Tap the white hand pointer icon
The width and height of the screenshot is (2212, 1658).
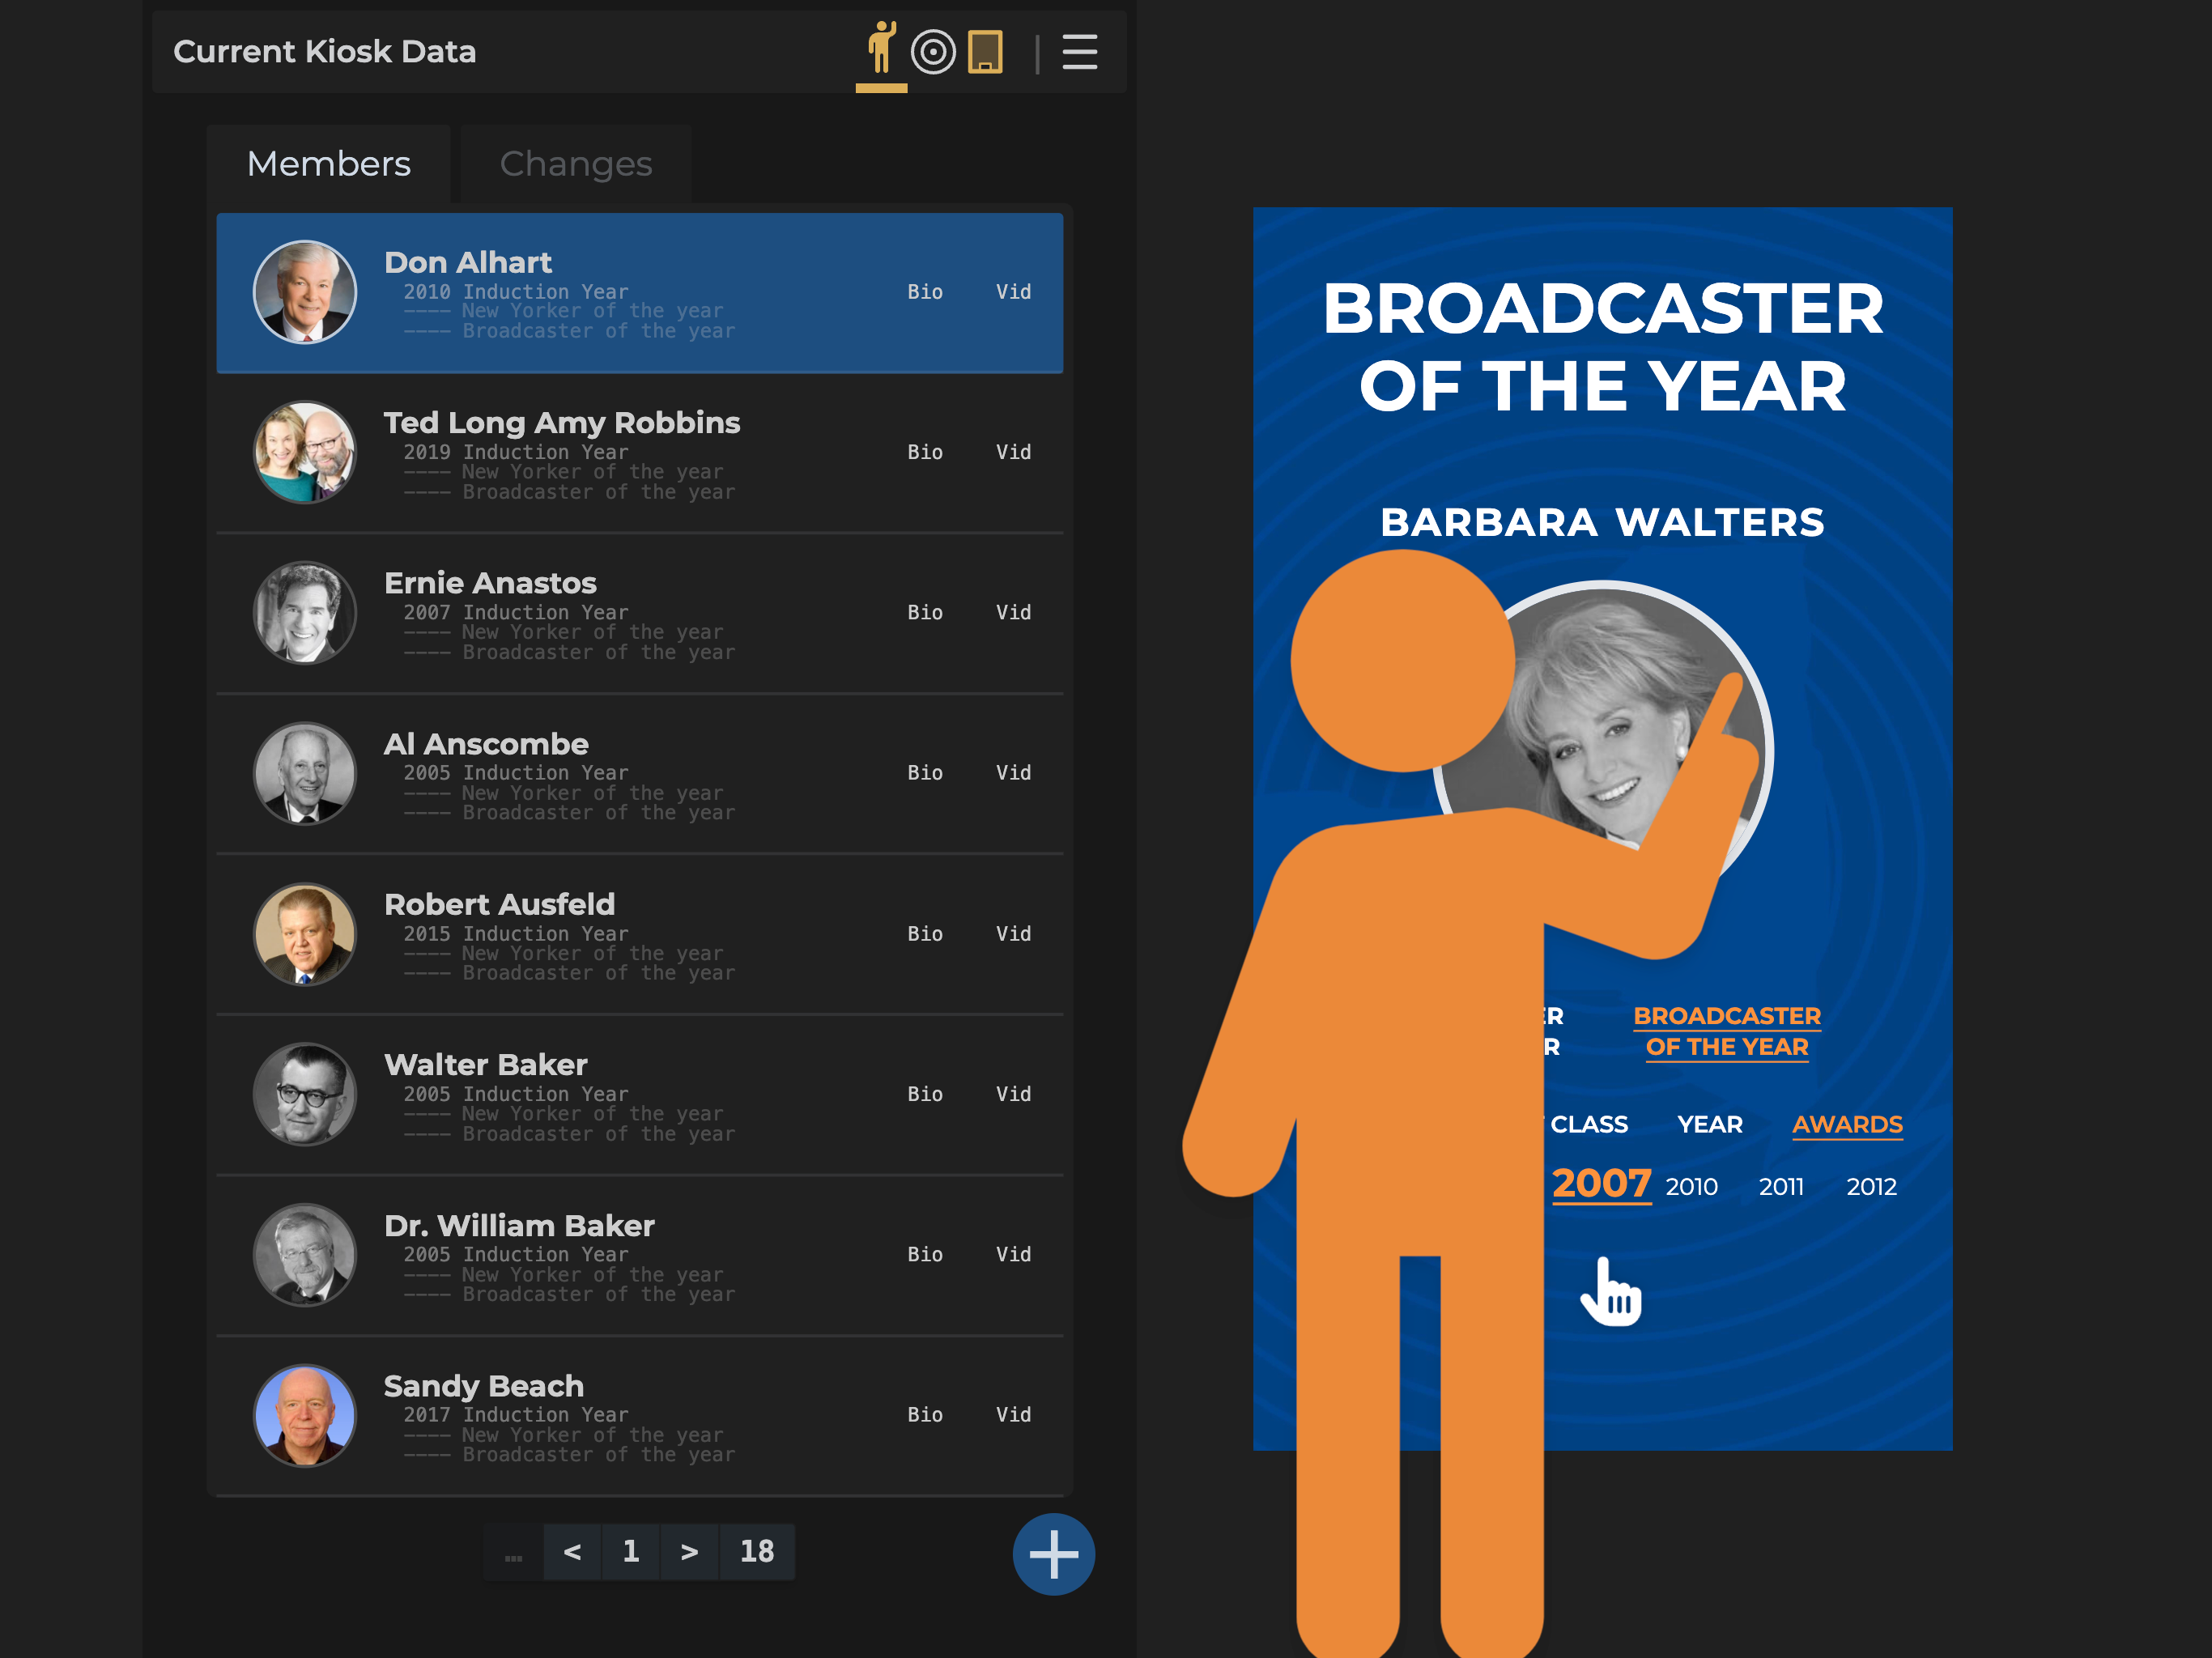coord(1611,1292)
